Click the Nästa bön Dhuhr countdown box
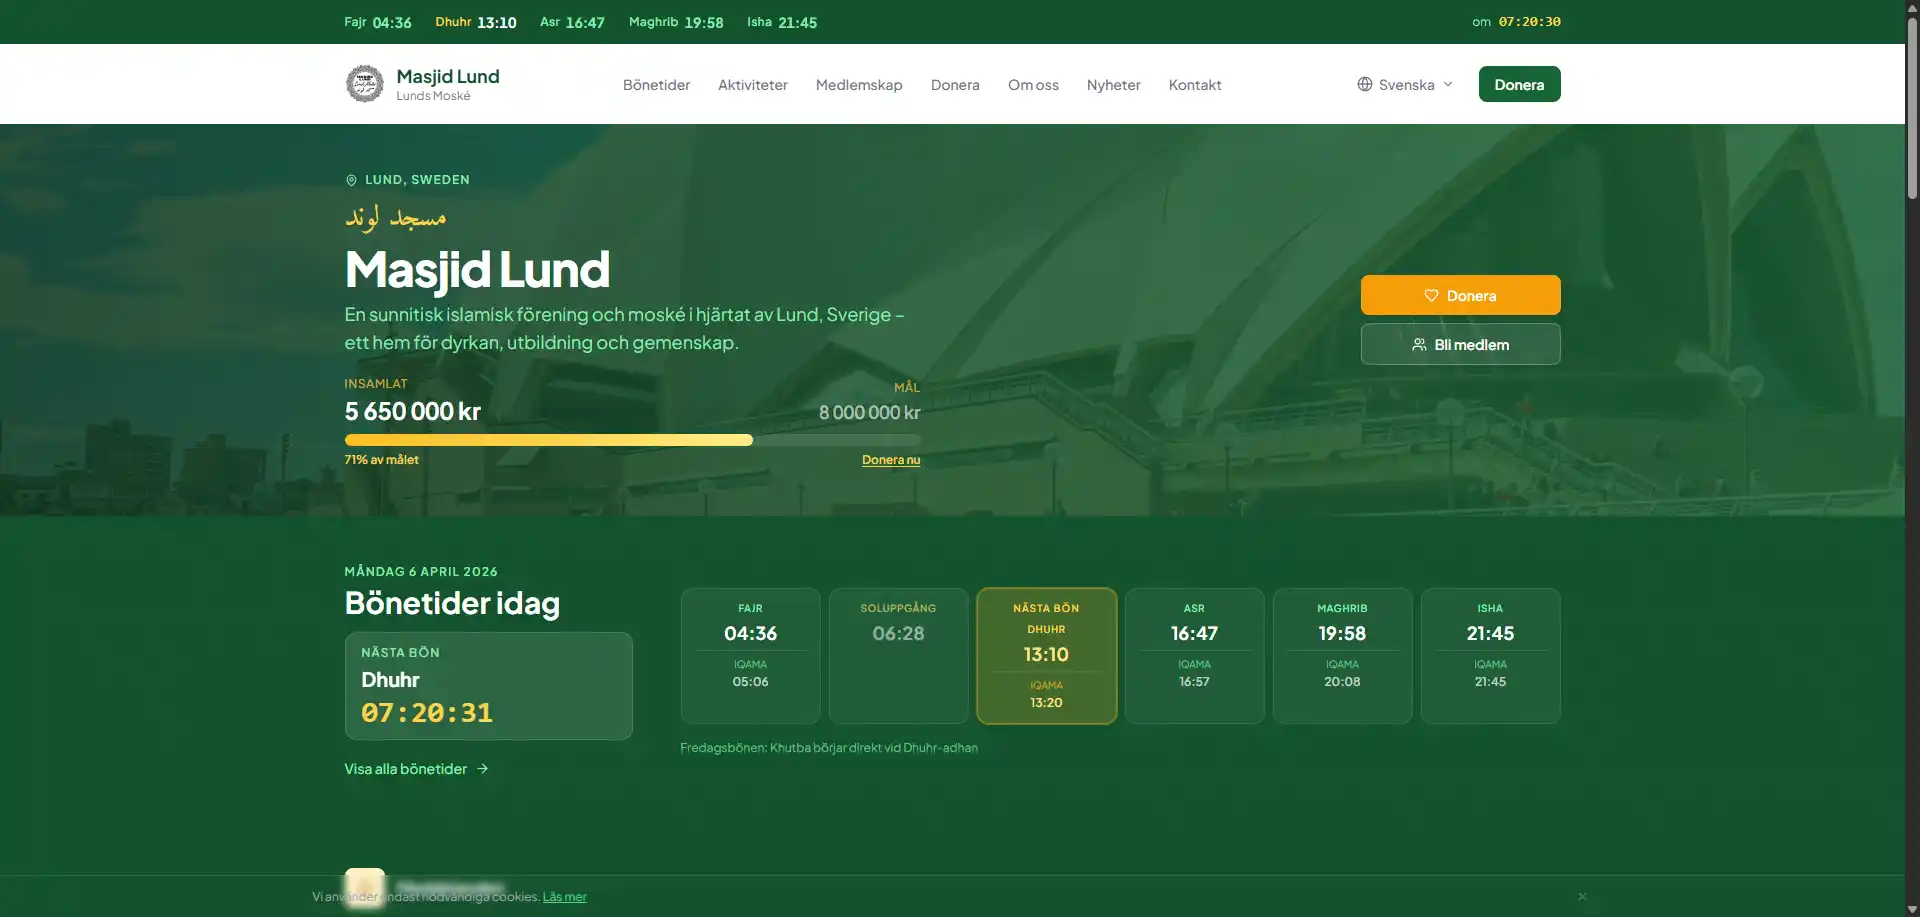The image size is (1920, 917). (x=489, y=686)
